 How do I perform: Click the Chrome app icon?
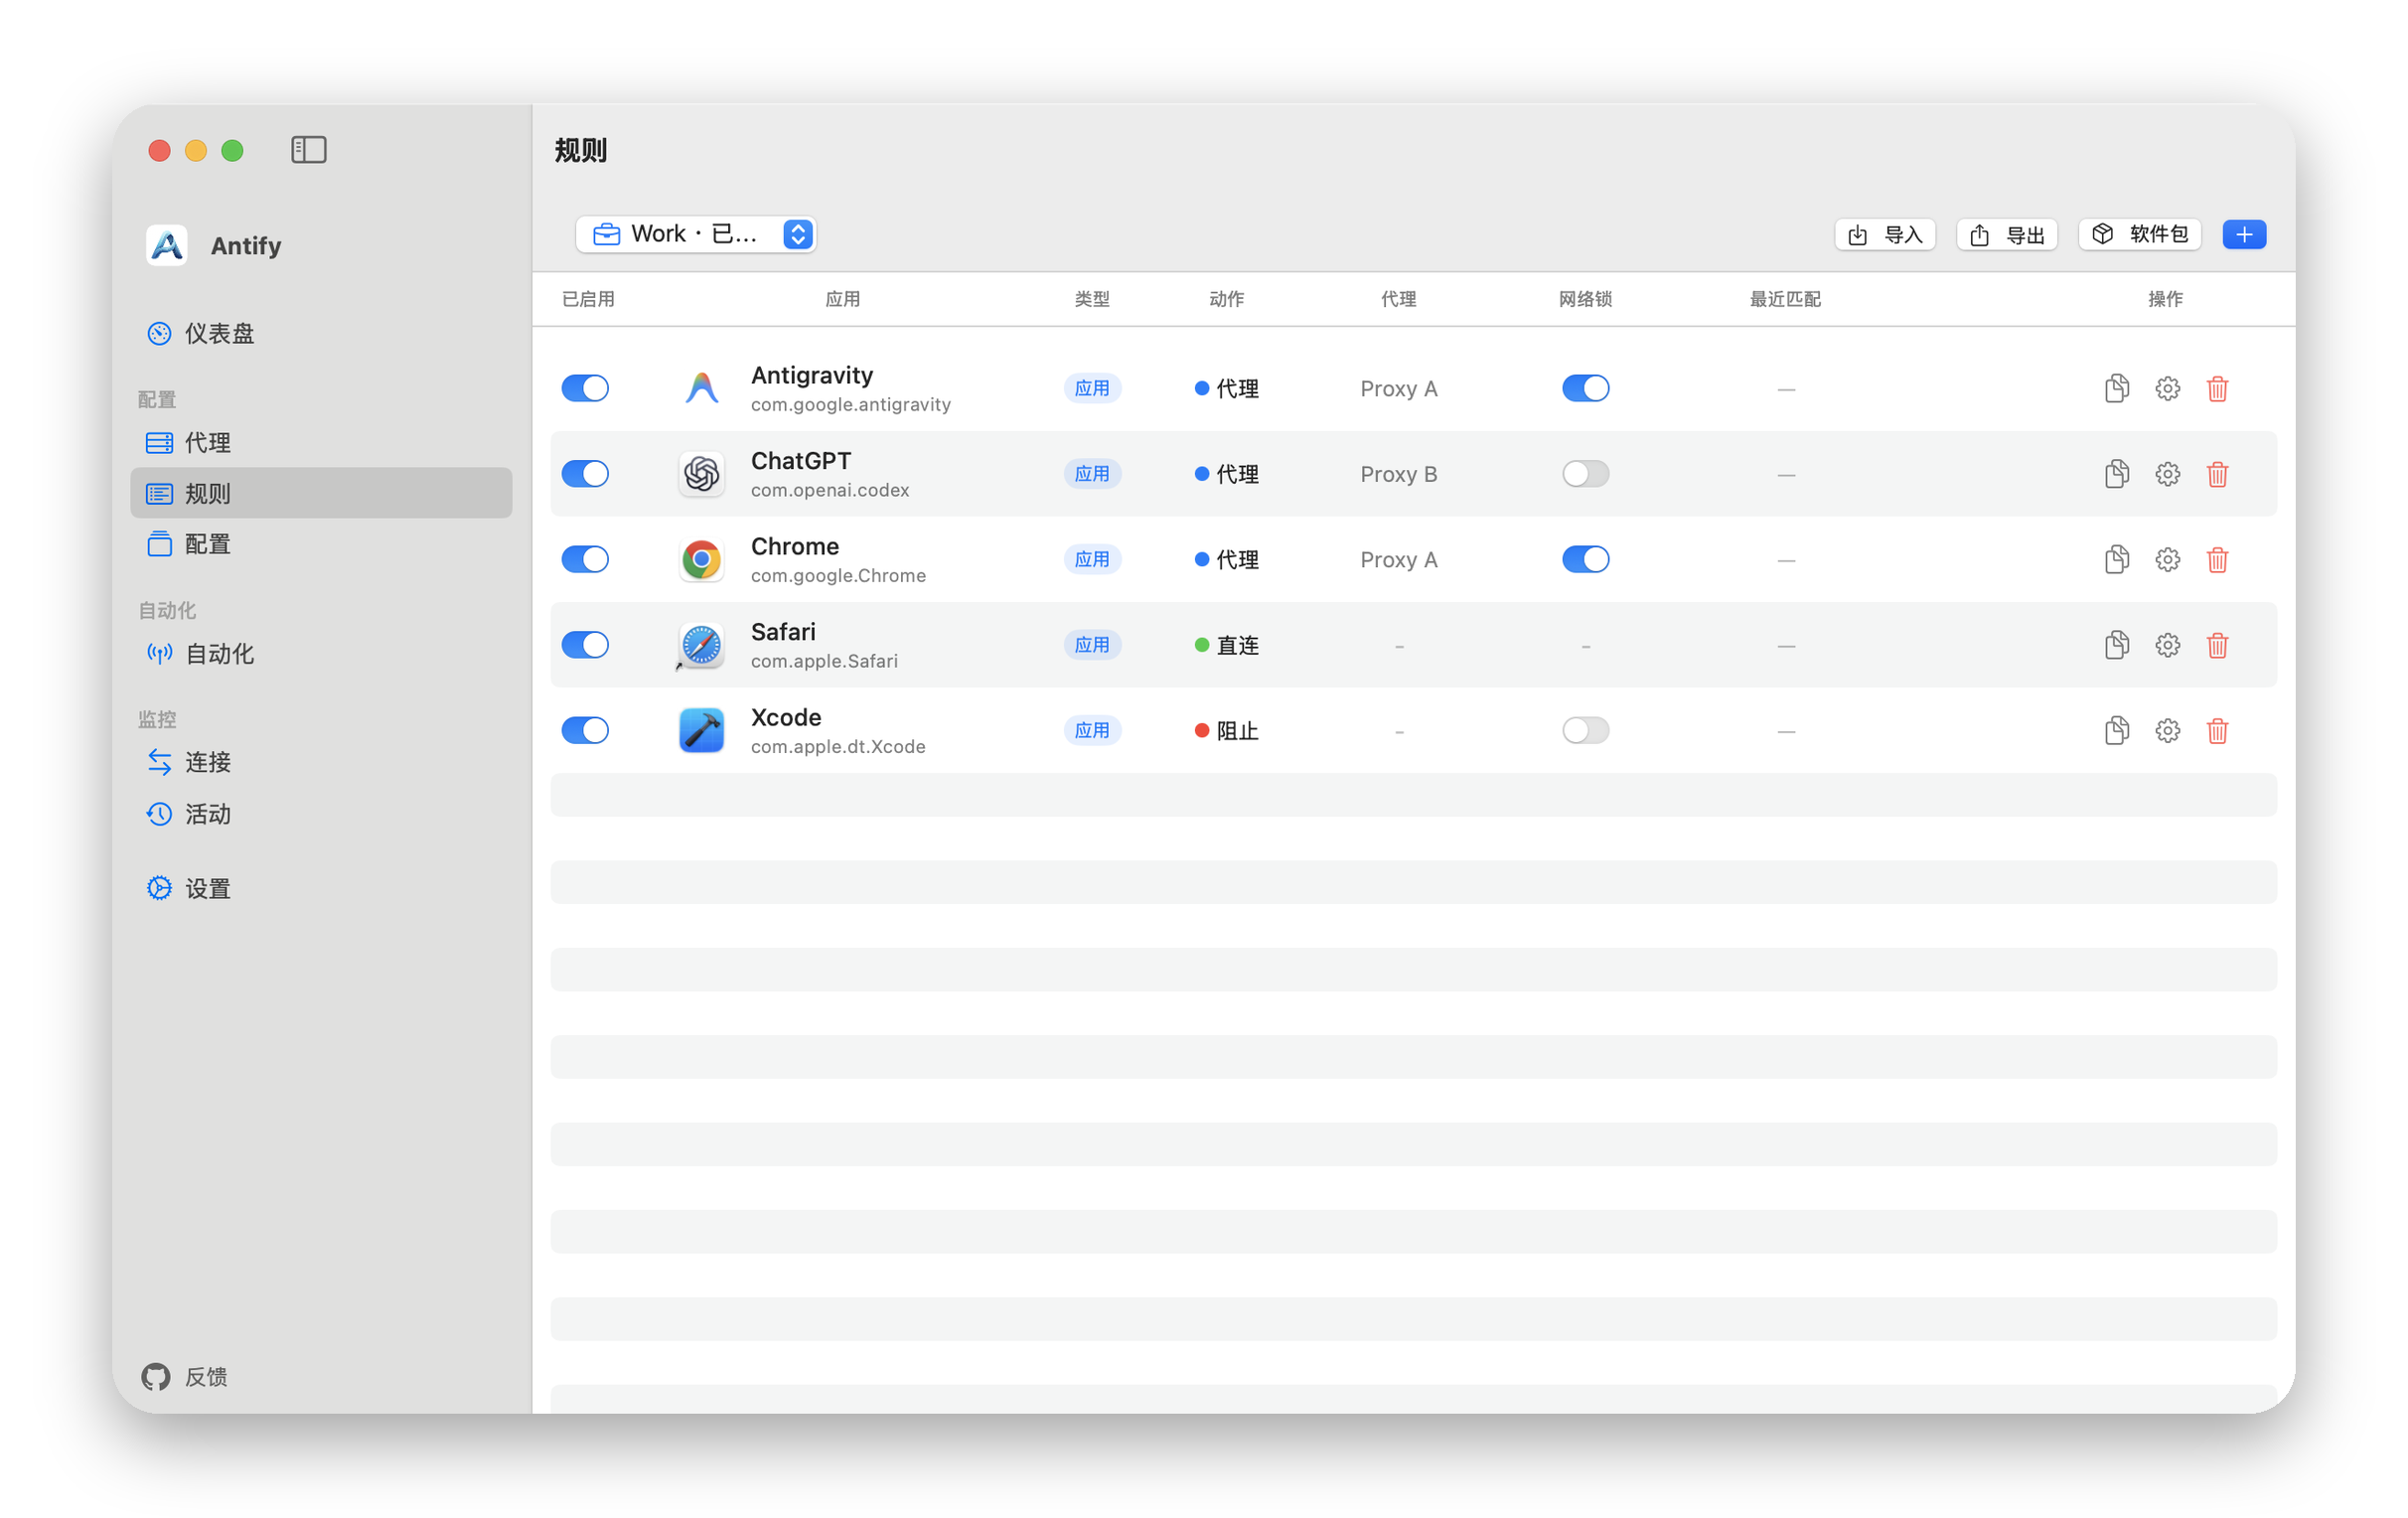coord(701,559)
